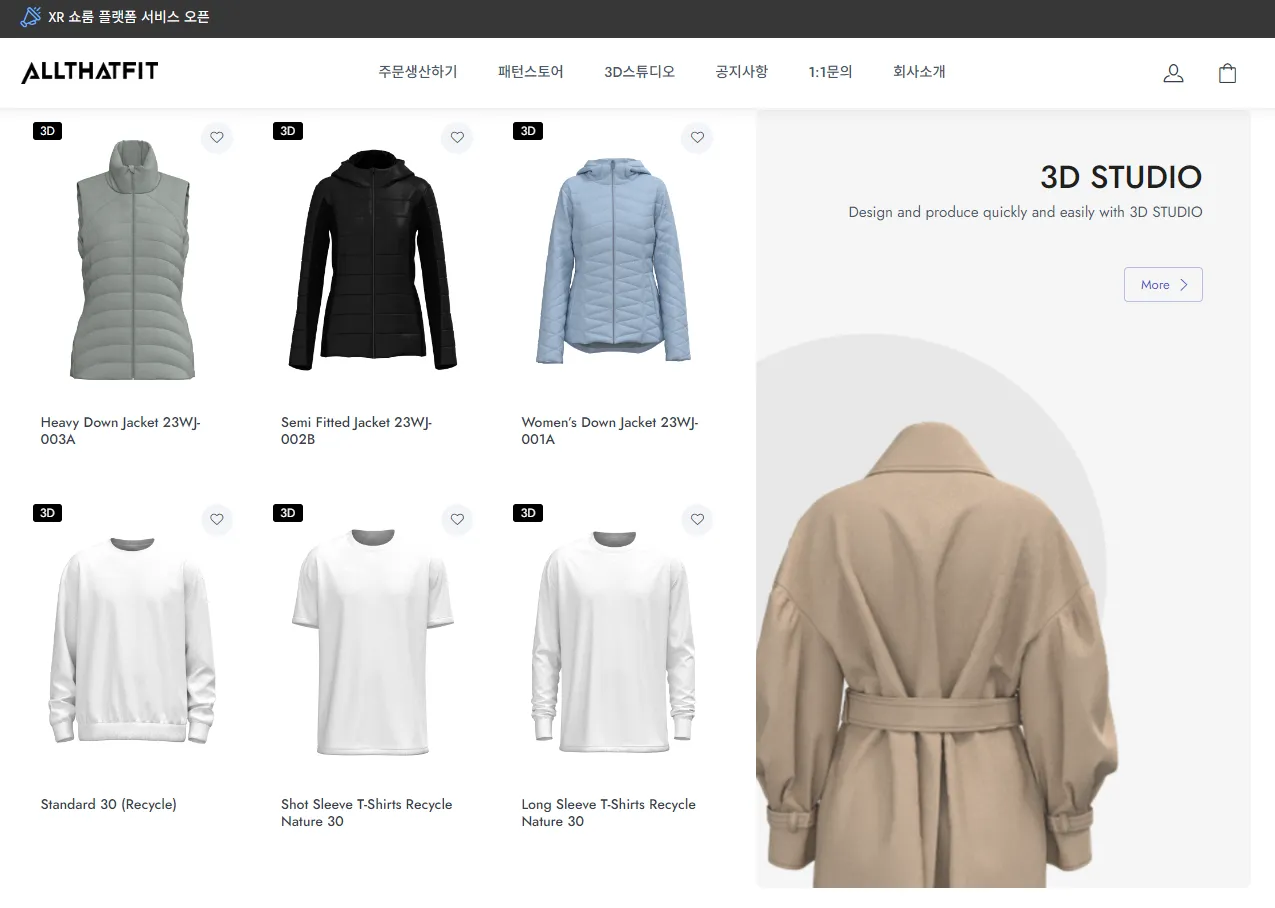The height and width of the screenshot is (908, 1275).
Task: Select the white short sleeve T-shirt thumbnail
Action: point(373,642)
